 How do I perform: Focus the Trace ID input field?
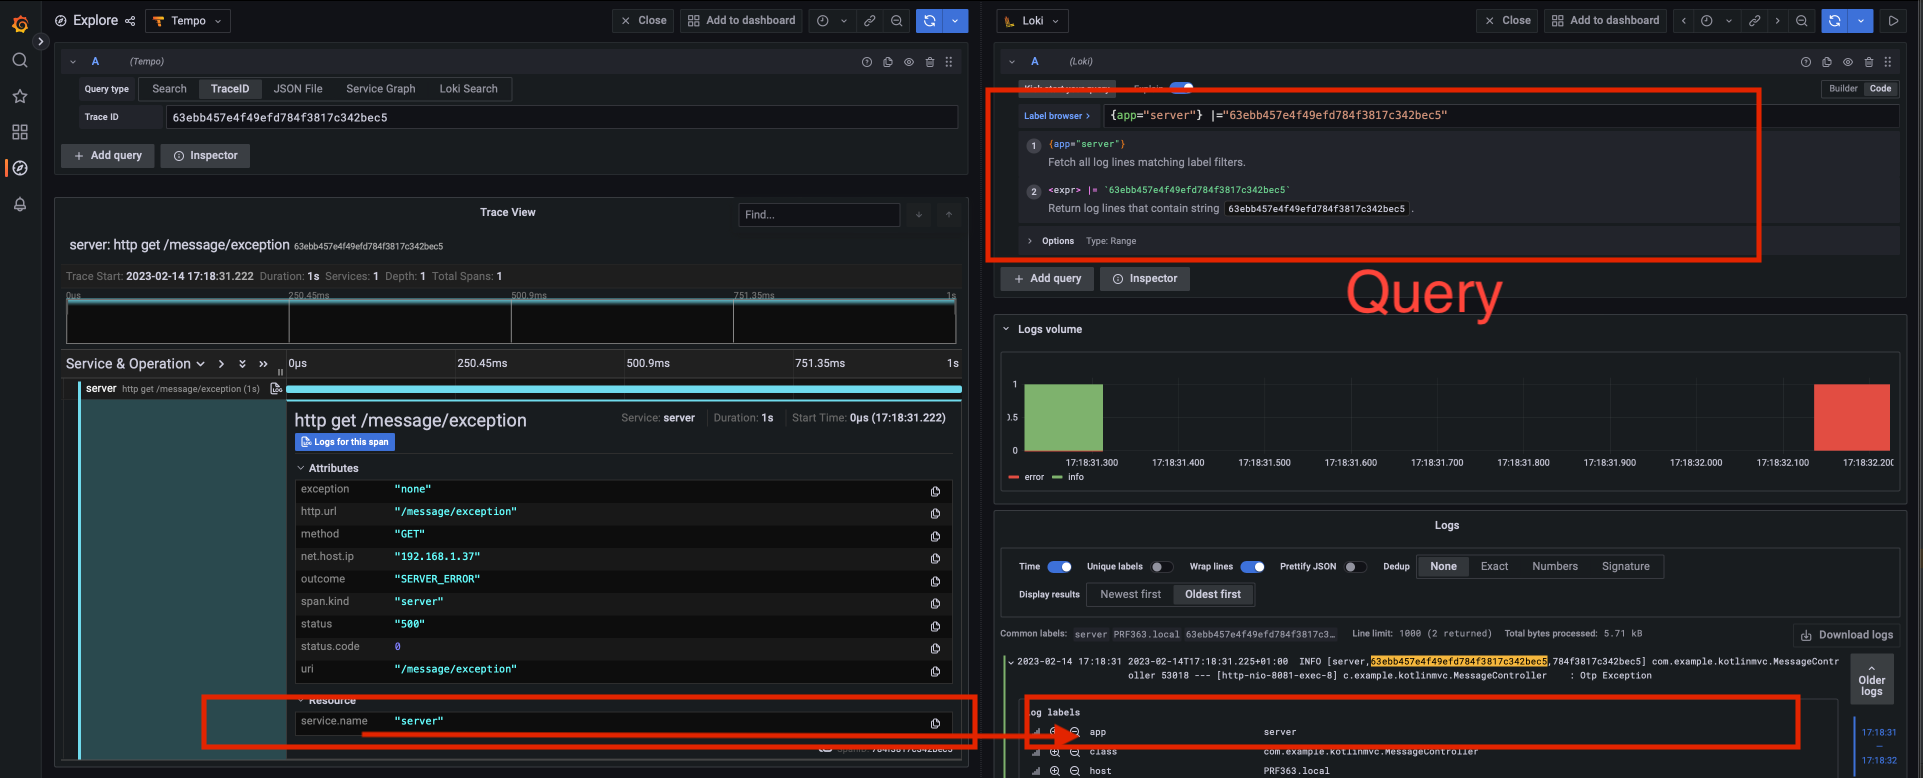[561, 117]
